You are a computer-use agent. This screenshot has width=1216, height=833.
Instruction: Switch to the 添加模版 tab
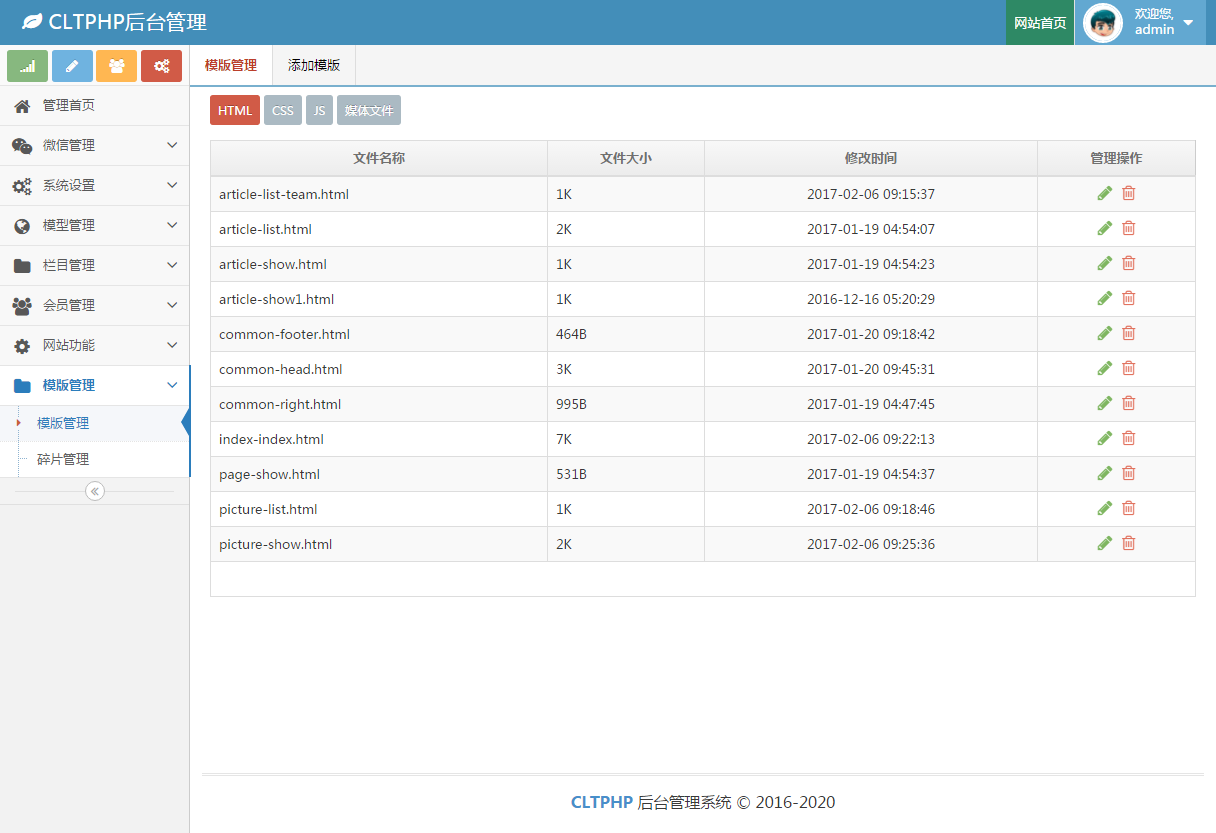point(314,65)
